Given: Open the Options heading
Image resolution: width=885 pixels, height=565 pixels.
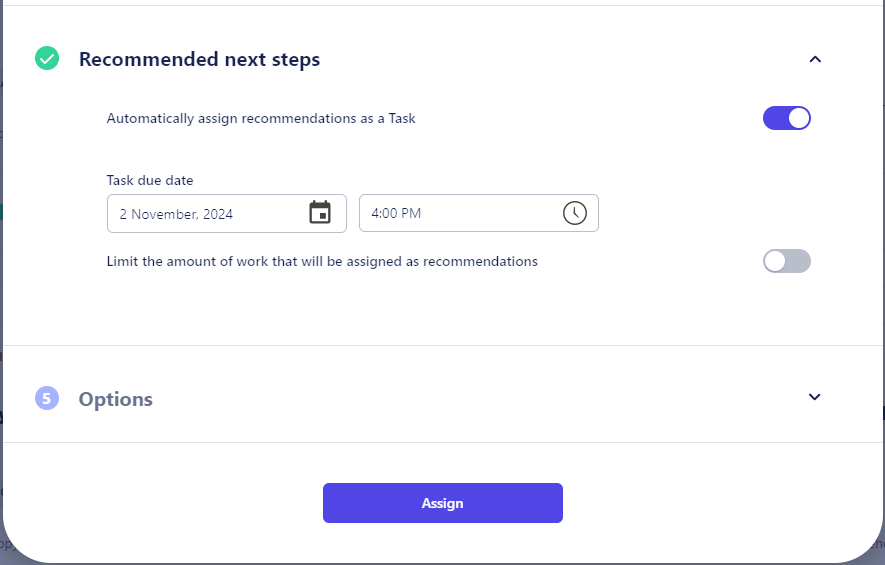Looking at the screenshot, I should pos(116,399).
